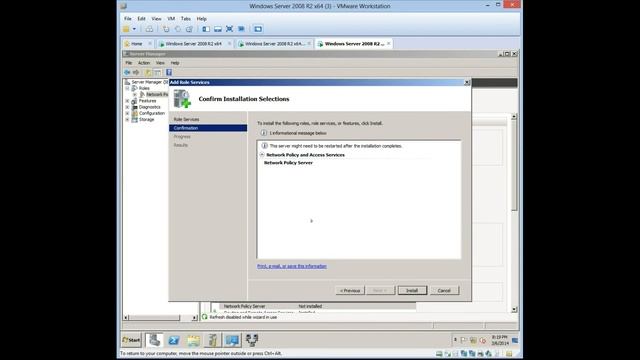Click the console tree horizontal scrollbar

point(160,318)
